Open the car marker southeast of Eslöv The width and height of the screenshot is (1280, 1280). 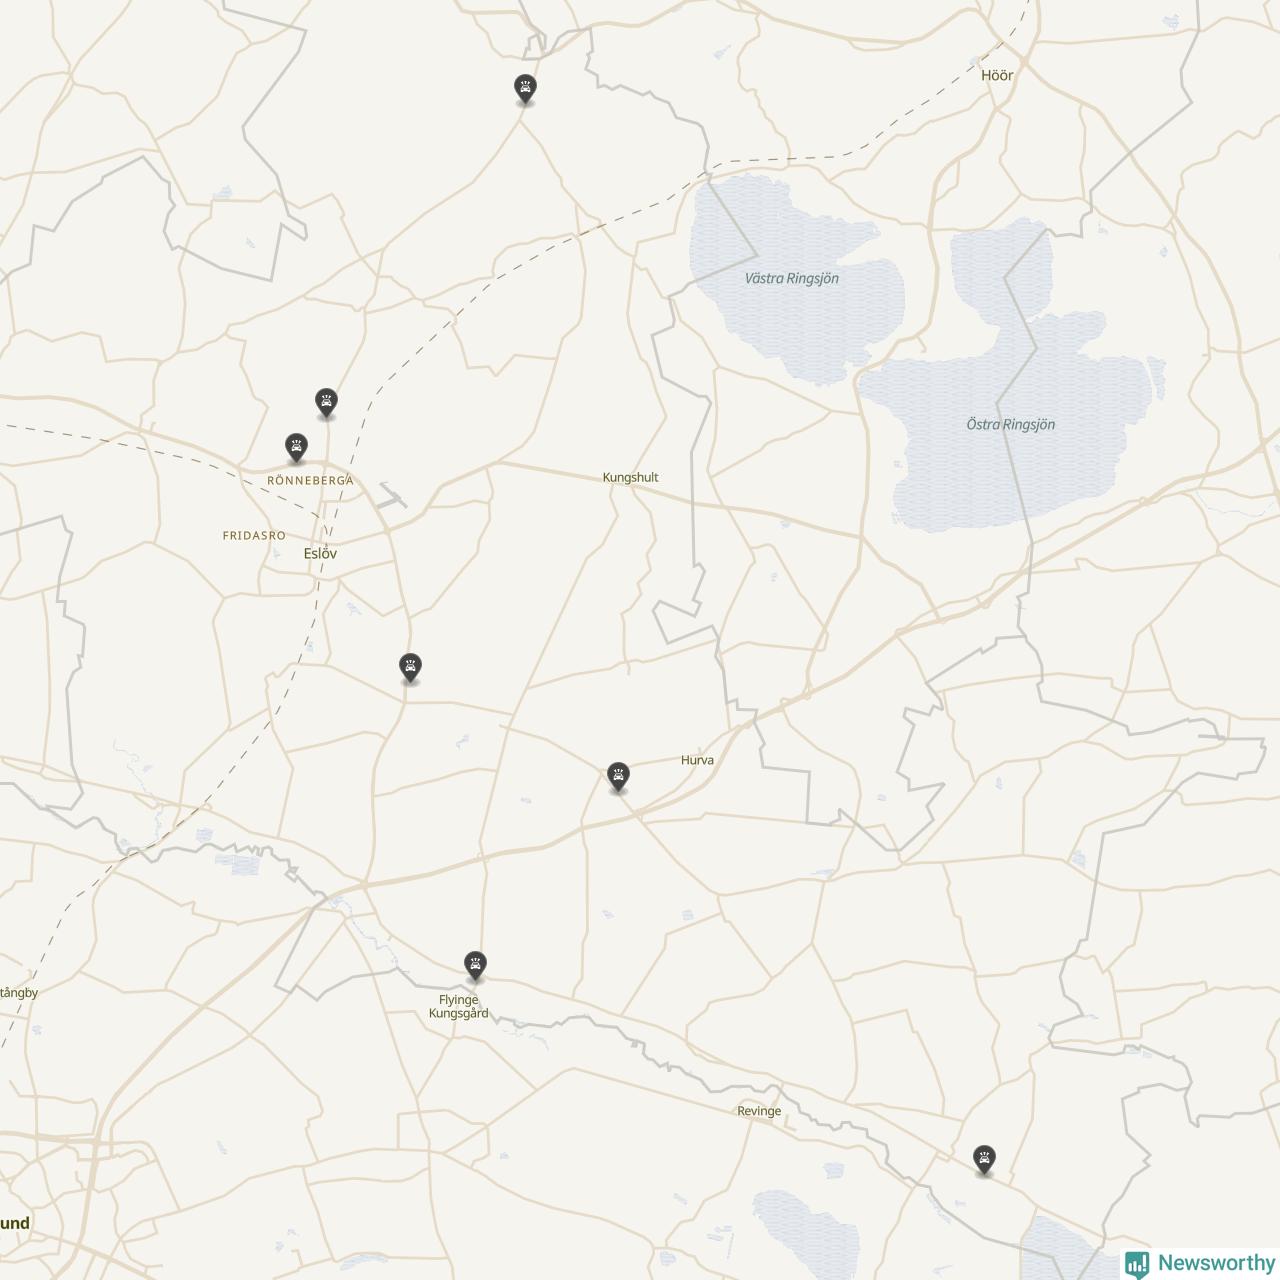[x=410, y=668]
